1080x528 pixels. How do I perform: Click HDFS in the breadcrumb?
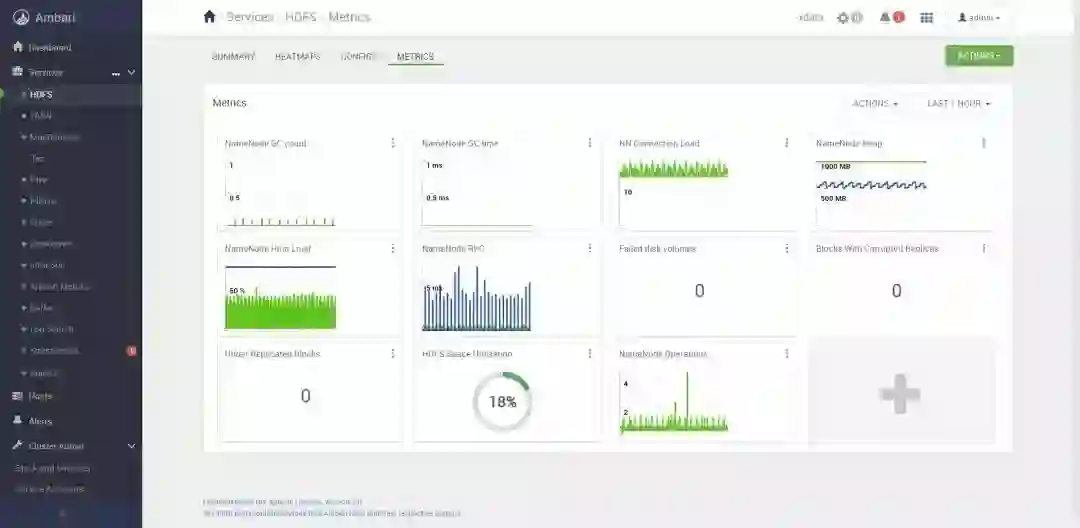pyautogui.click(x=301, y=17)
